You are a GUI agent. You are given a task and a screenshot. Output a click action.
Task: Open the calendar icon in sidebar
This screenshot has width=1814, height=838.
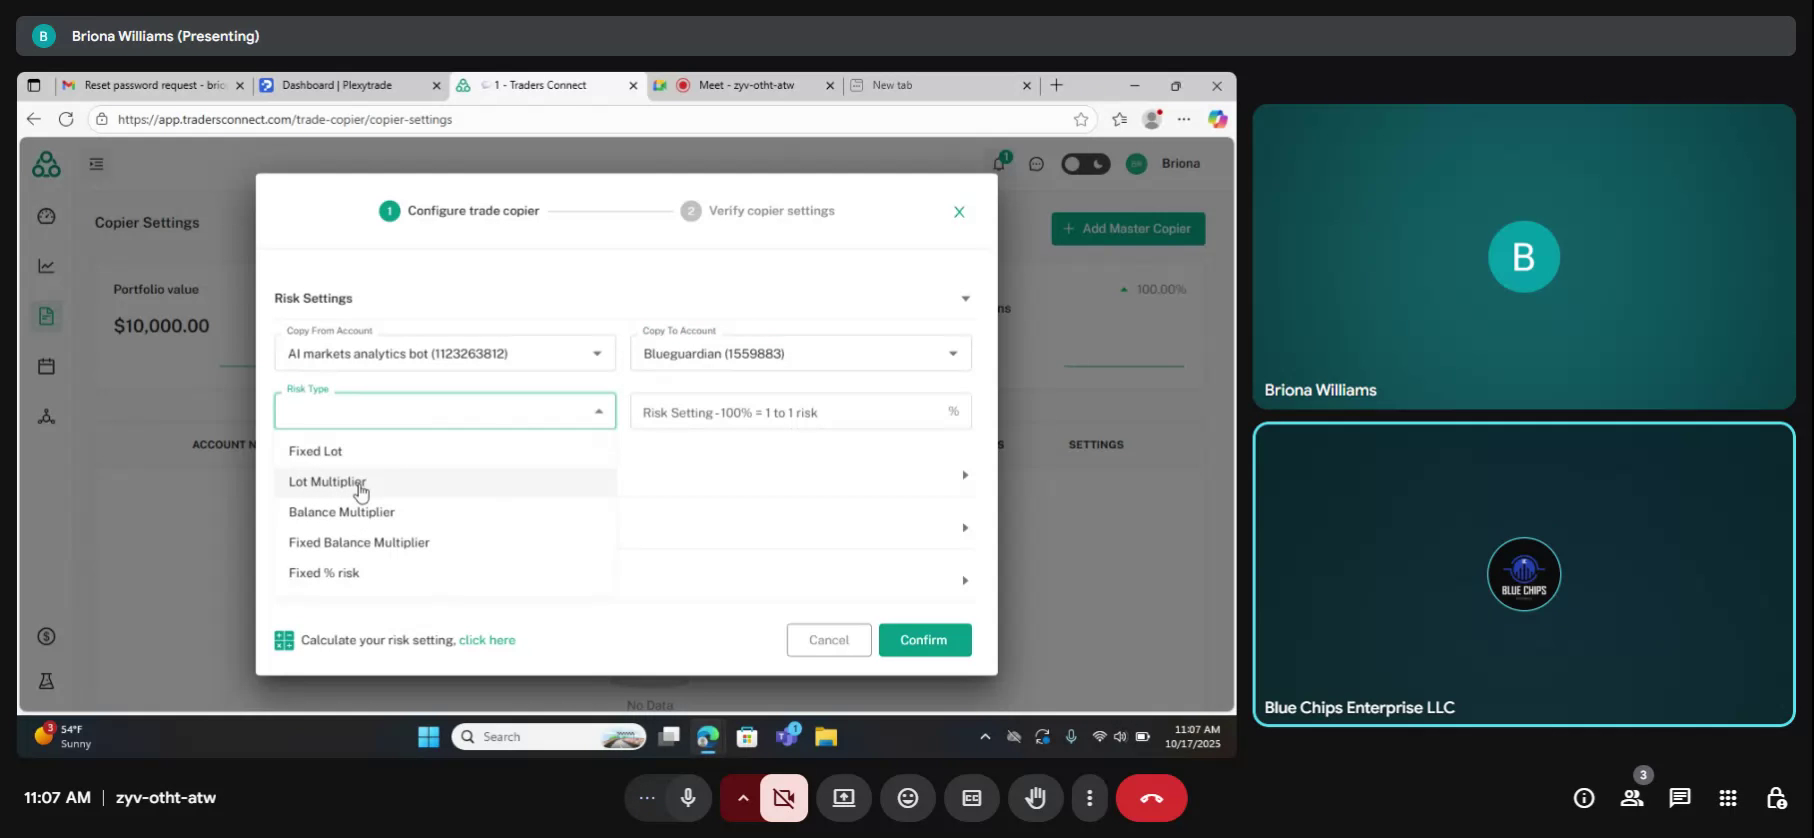pos(46,366)
